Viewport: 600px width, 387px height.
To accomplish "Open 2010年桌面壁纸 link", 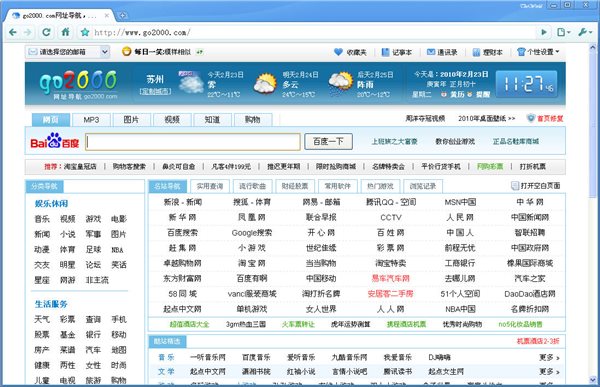I will pos(487,119).
